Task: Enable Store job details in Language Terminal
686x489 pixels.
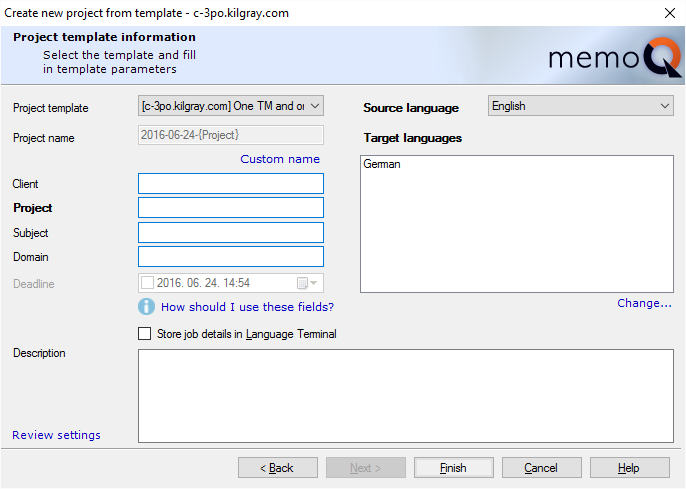Action: 144,334
